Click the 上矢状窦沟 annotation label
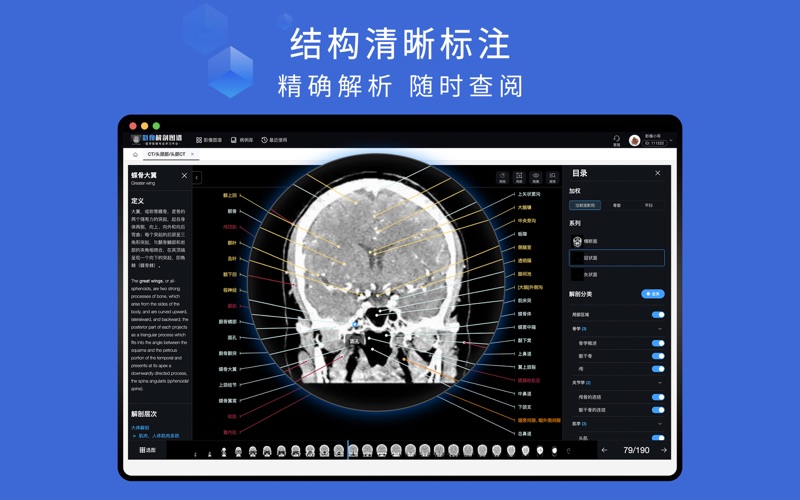 coord(529,194)
